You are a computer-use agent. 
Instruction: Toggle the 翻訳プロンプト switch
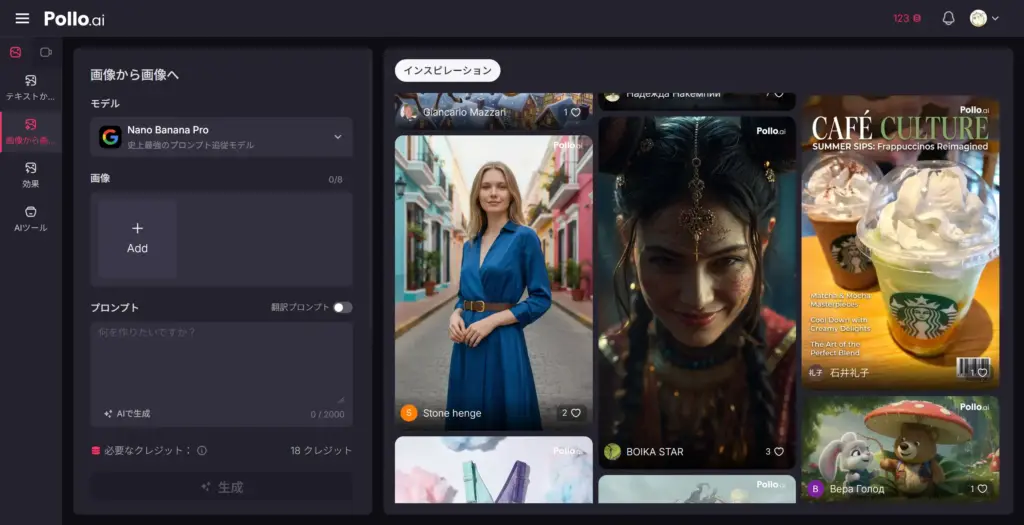[342, 307]
